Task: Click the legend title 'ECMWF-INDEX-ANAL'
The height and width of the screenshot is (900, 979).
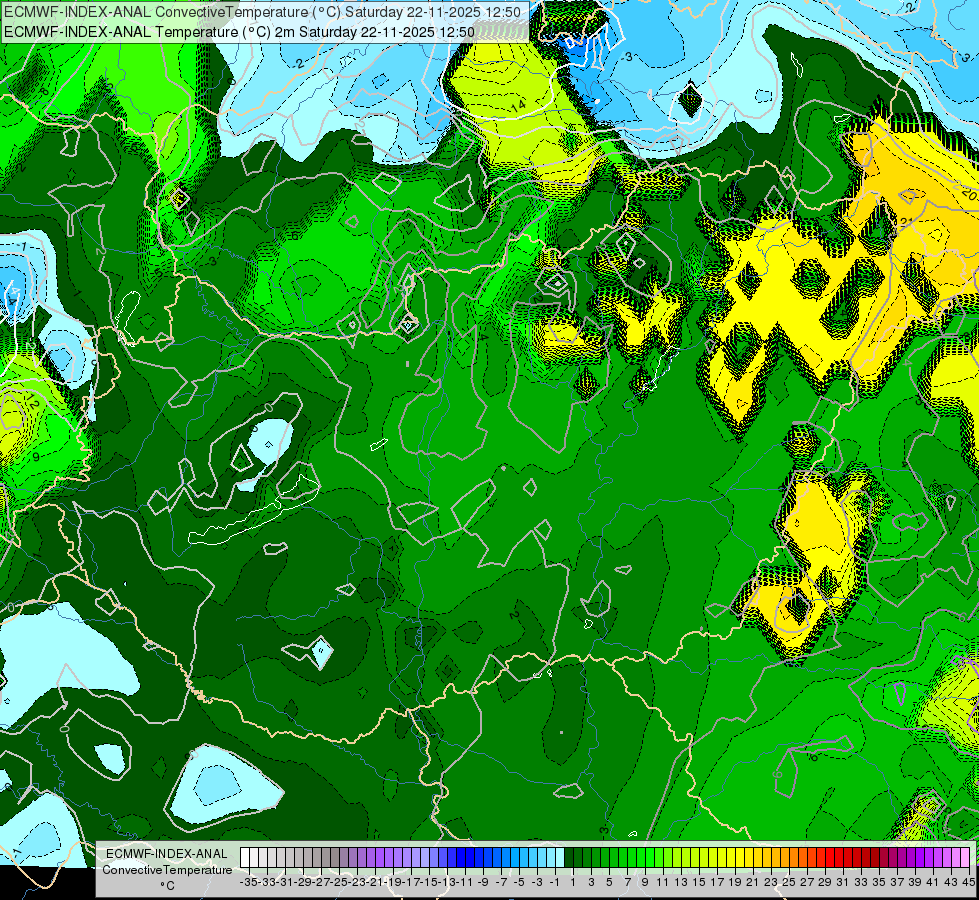Action: point(167,854)
